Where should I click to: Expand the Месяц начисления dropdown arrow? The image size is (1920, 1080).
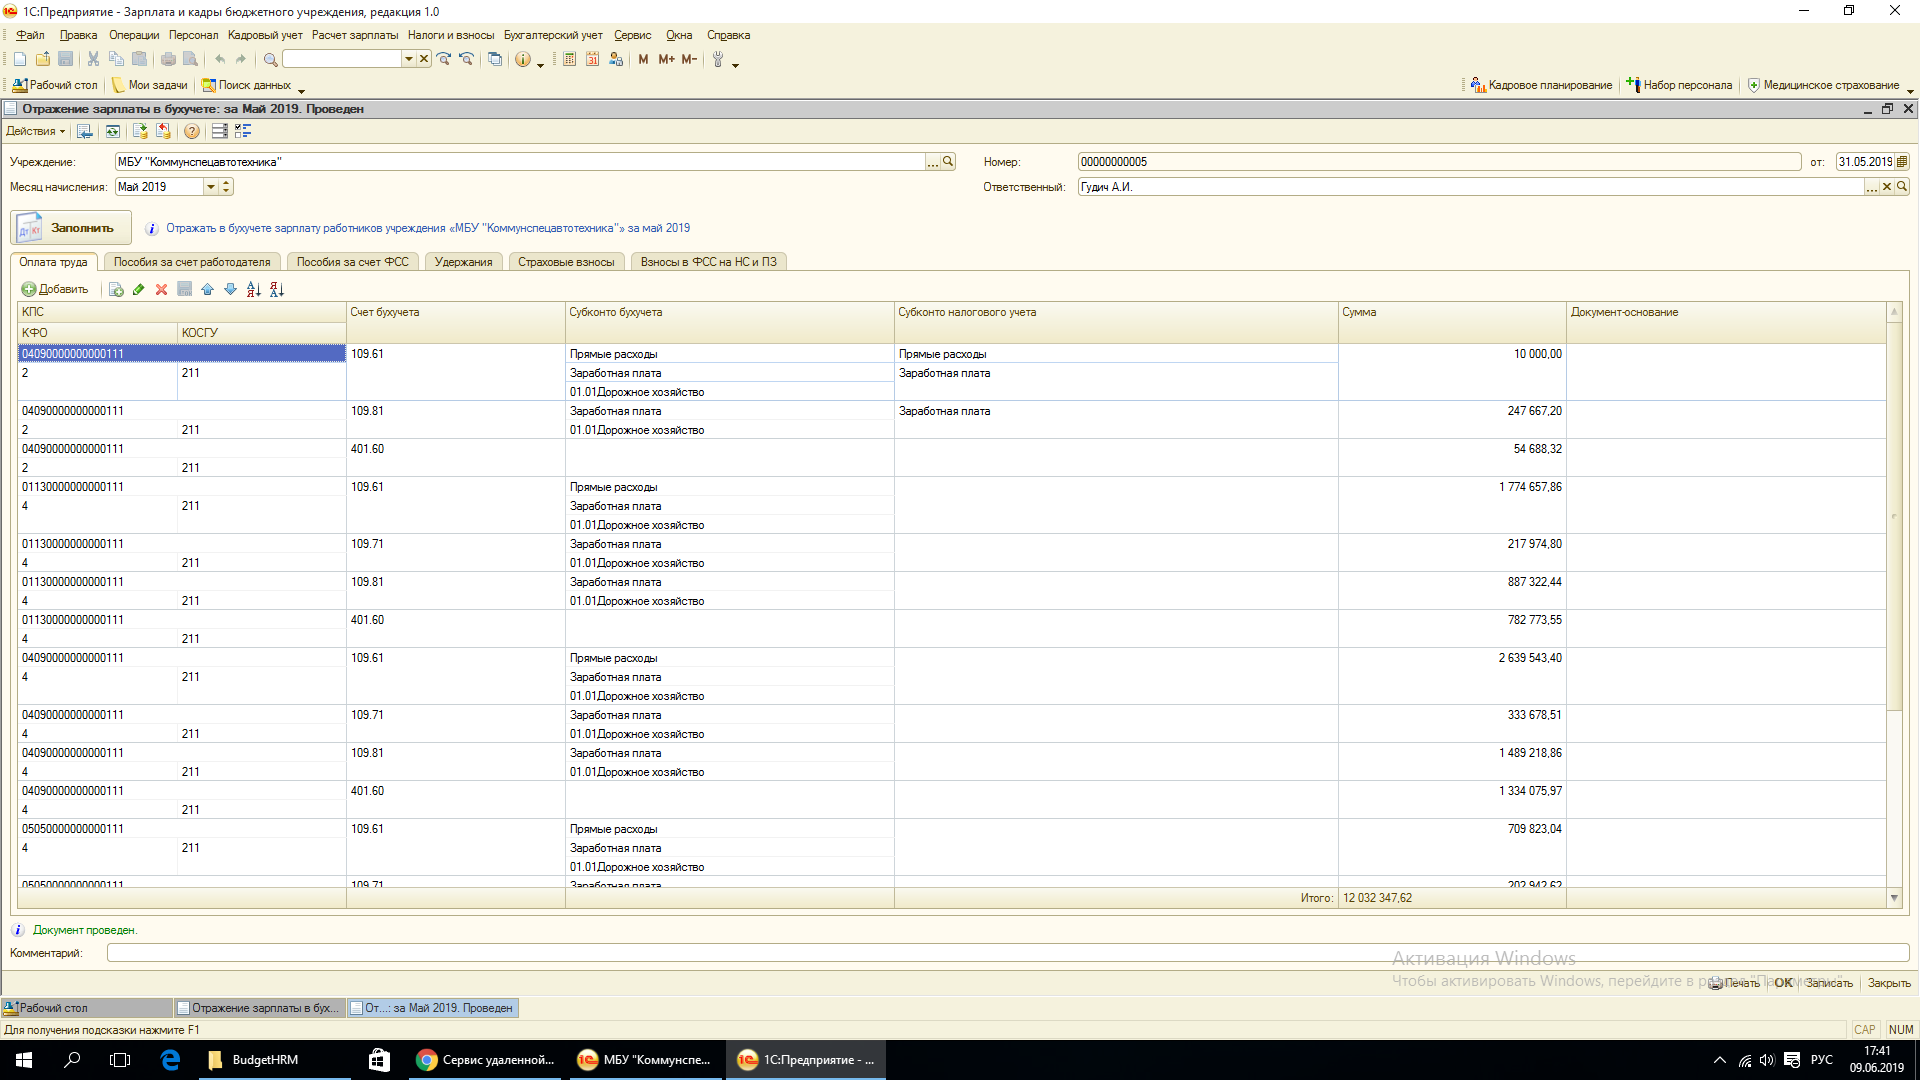pyautogui.click(x=210, y=187)
